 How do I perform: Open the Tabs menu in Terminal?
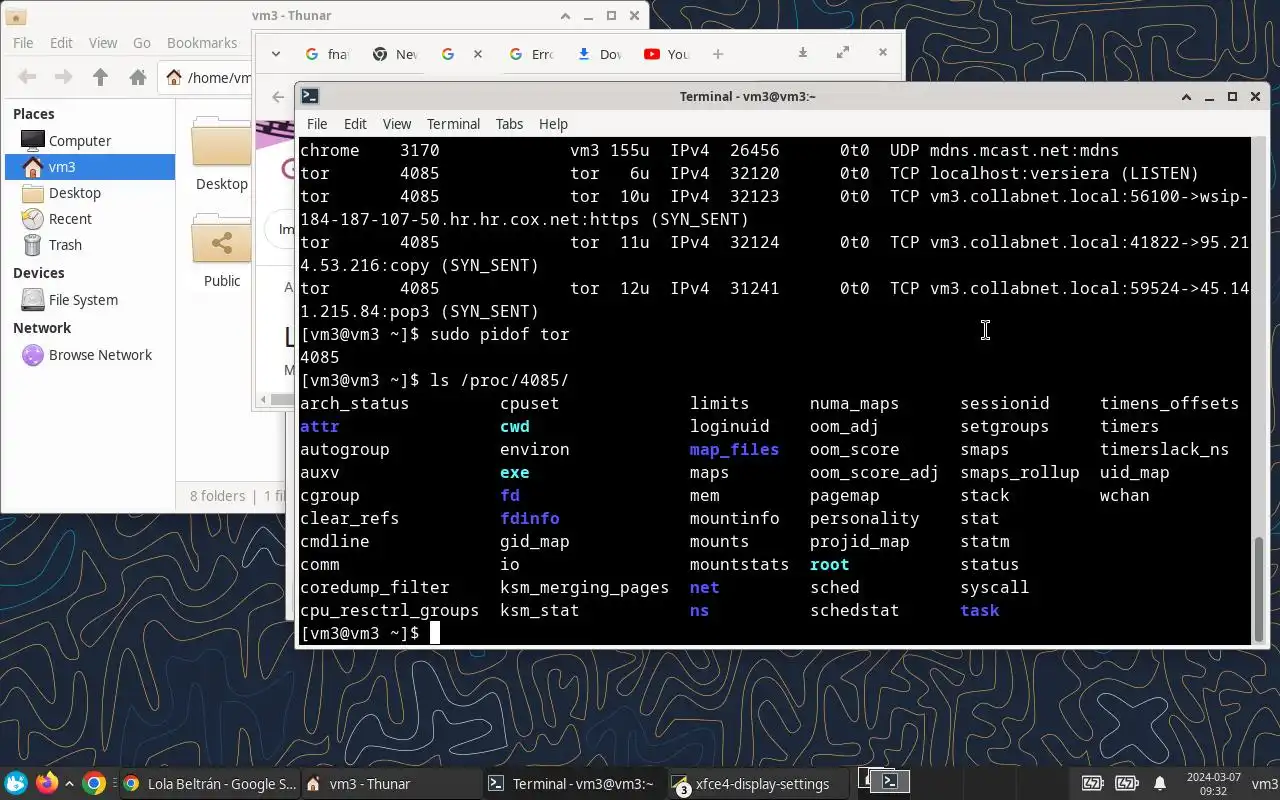pyautogui.click(x=509, y=124)
